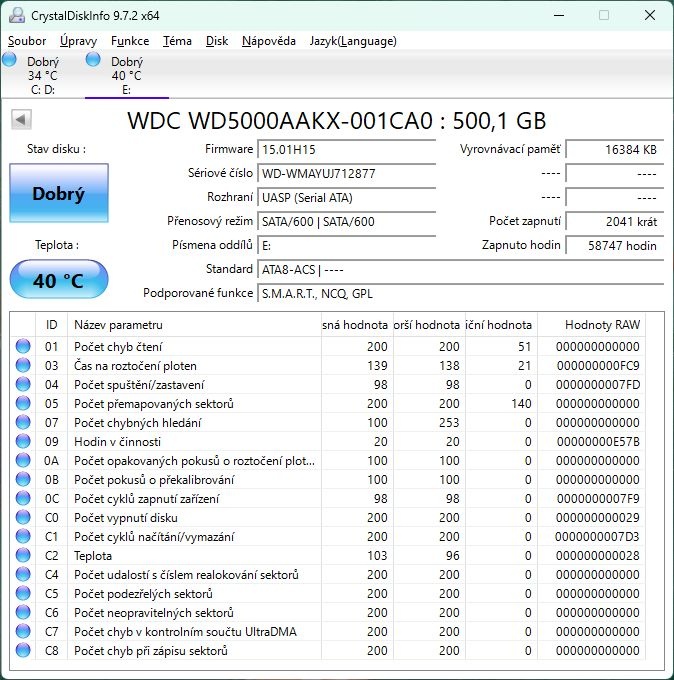This screenshot has height=680, width=674.
Task: Click the Vyrovnávací paměť value 16384 KB
Action: pyautogui.click(x=615, y=150)
